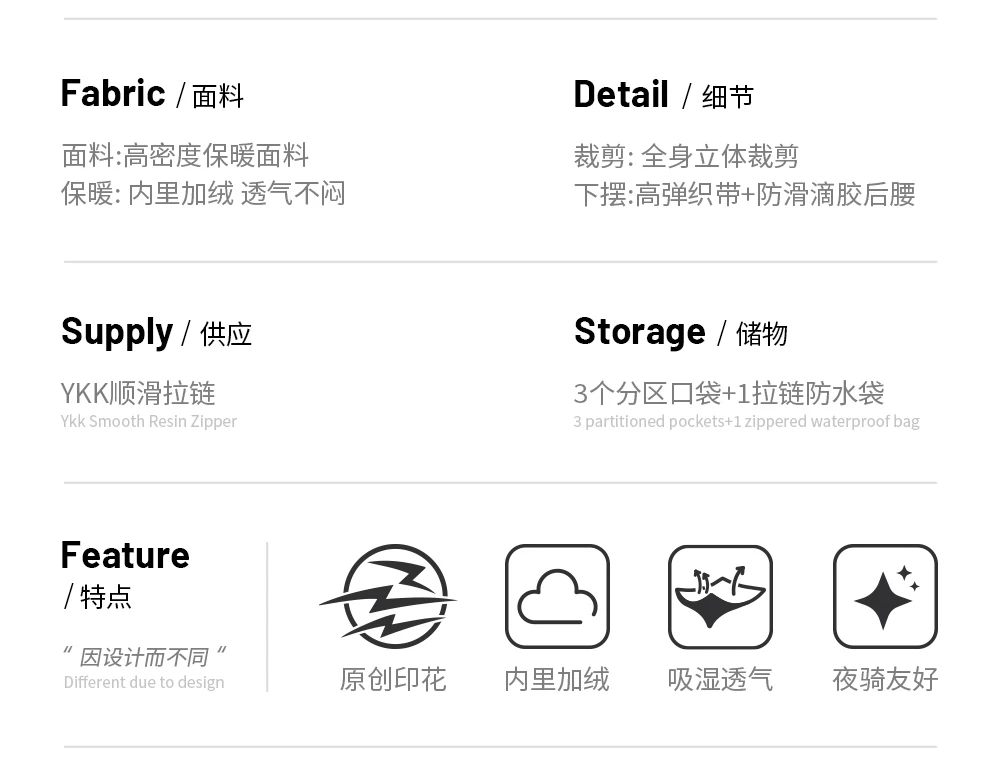Click the moisture-wicking breathable icon
The height and width of the screenshot is (773, 1000).
tap(720, 597)
